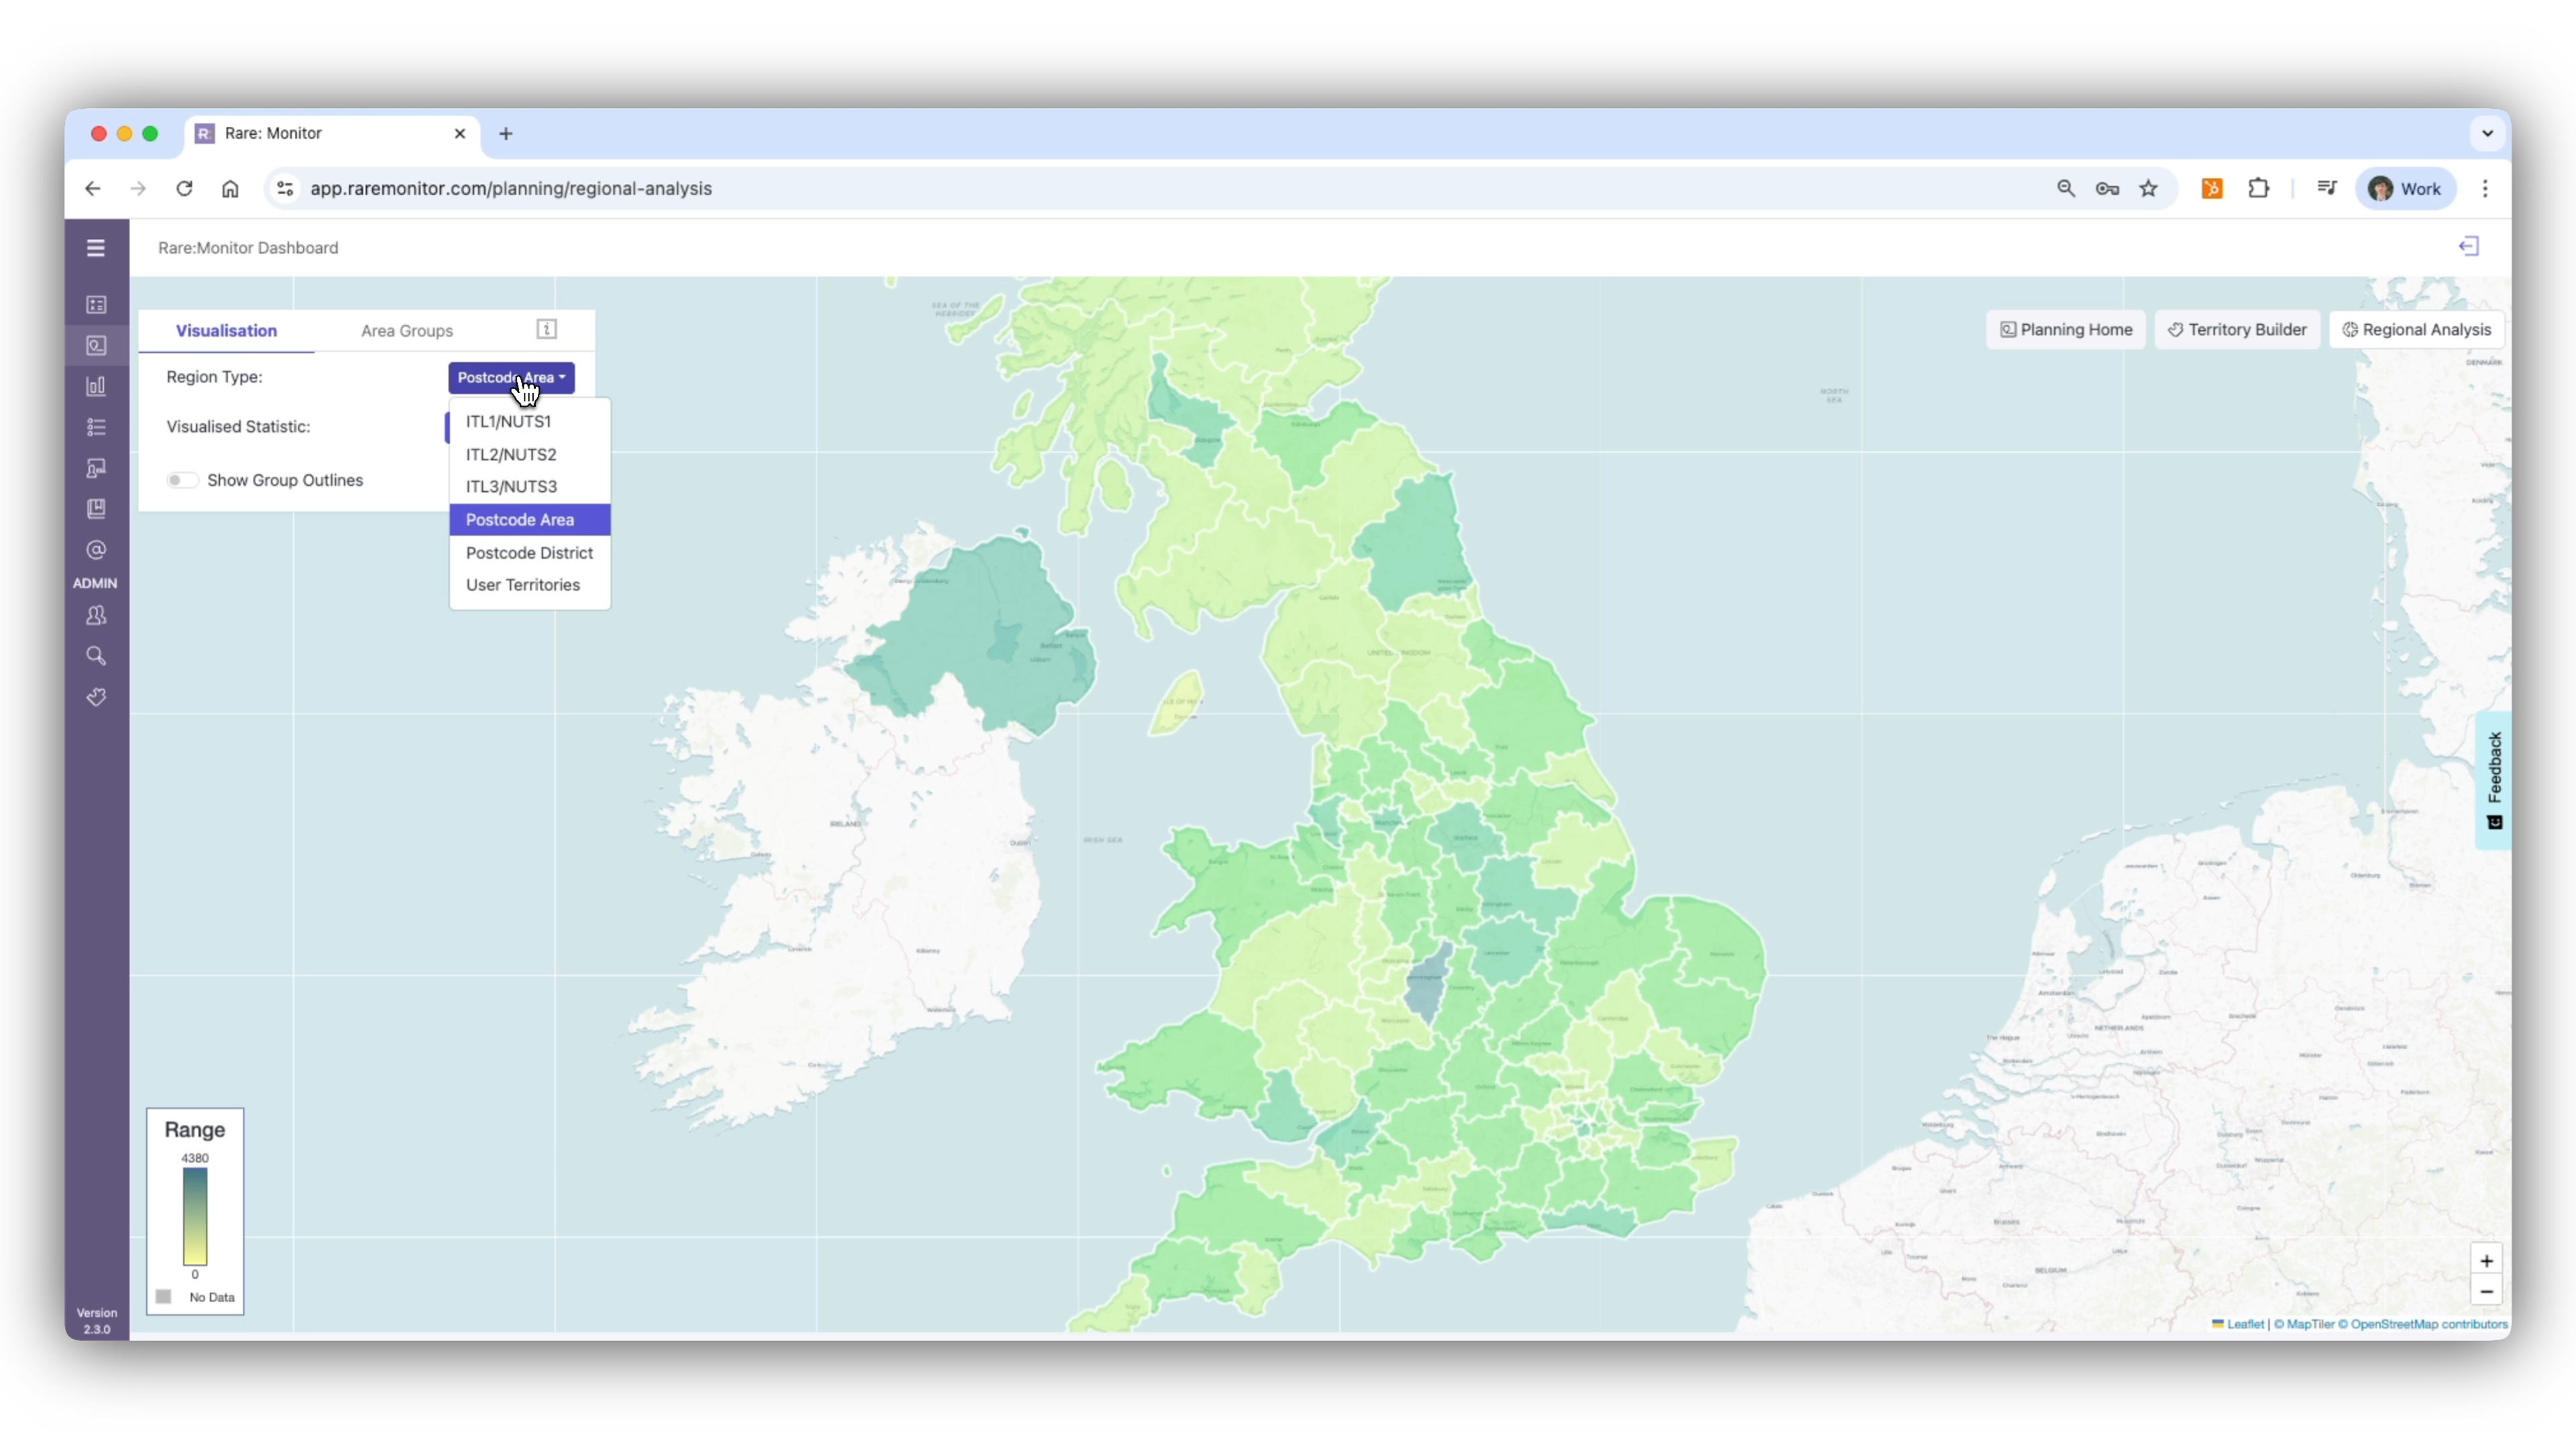Click the Planning Home button
The width and height of the screenshot is (2576, 1449).
(2066, 329)
